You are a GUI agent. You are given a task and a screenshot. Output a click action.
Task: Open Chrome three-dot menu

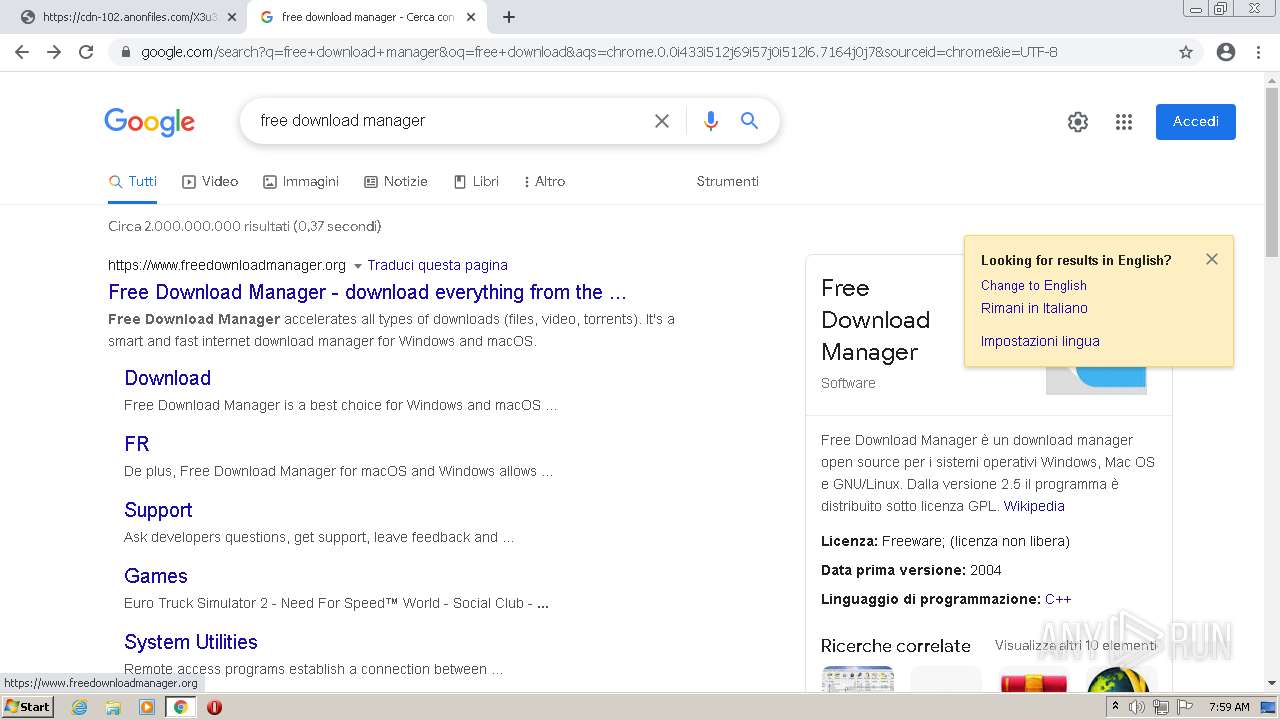click(1258, 52)
